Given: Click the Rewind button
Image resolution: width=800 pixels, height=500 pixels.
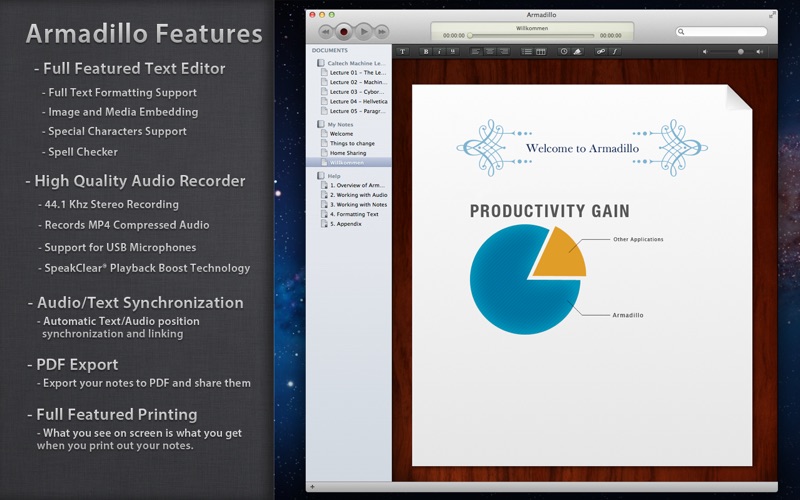Looking at the screenshot, I should click(x=326, y=32).
